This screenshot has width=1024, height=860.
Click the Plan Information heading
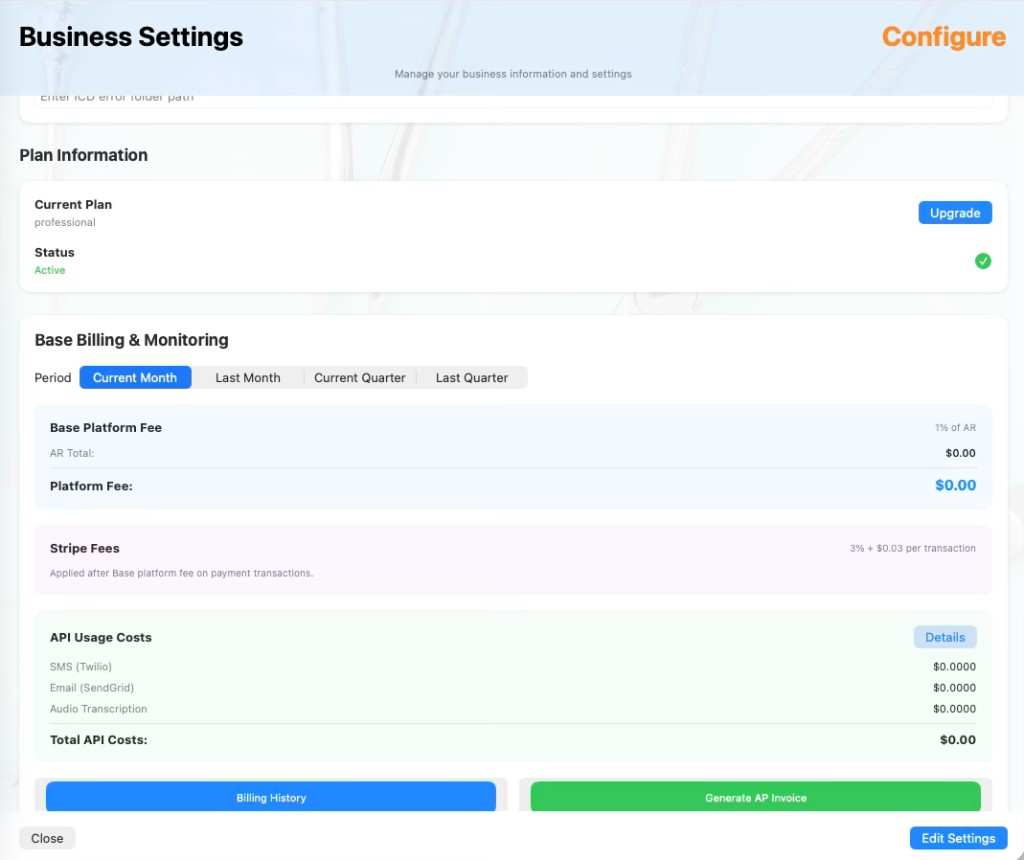tap(84, 155)
